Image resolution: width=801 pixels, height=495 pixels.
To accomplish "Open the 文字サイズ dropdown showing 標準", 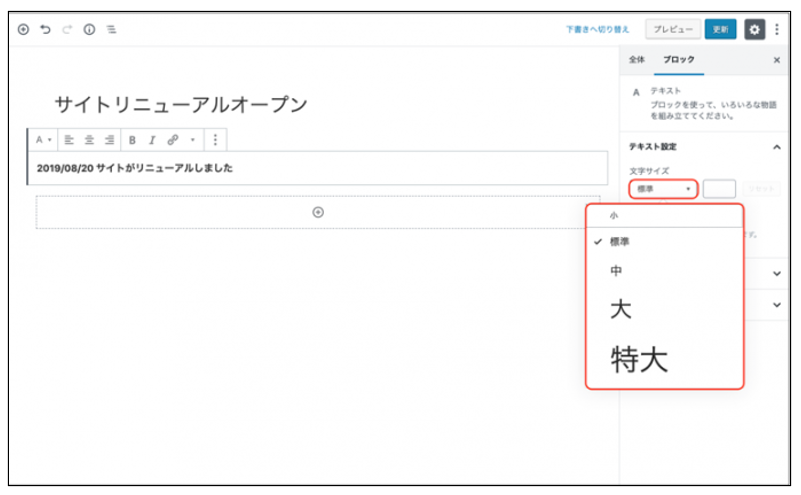I will pyautogui.click(x=663, y=189).
